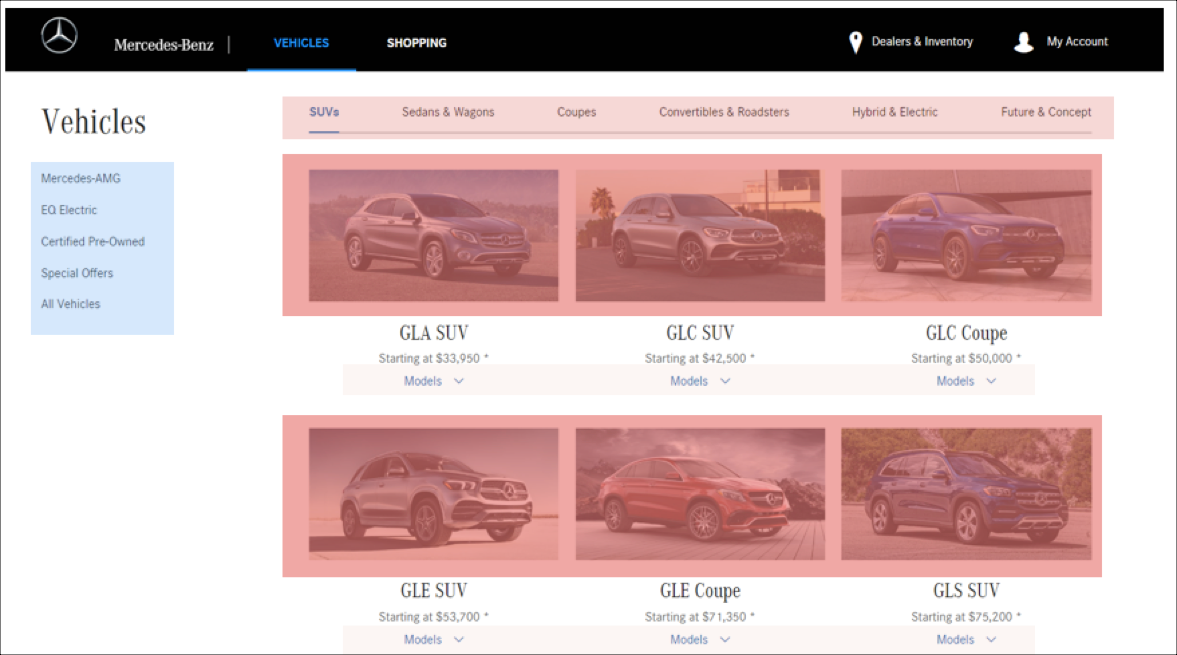Viewport: 1177px width, 655px height.
Task: Expand Models dropdown under GLA SUV
Action: tap(434, 381)
